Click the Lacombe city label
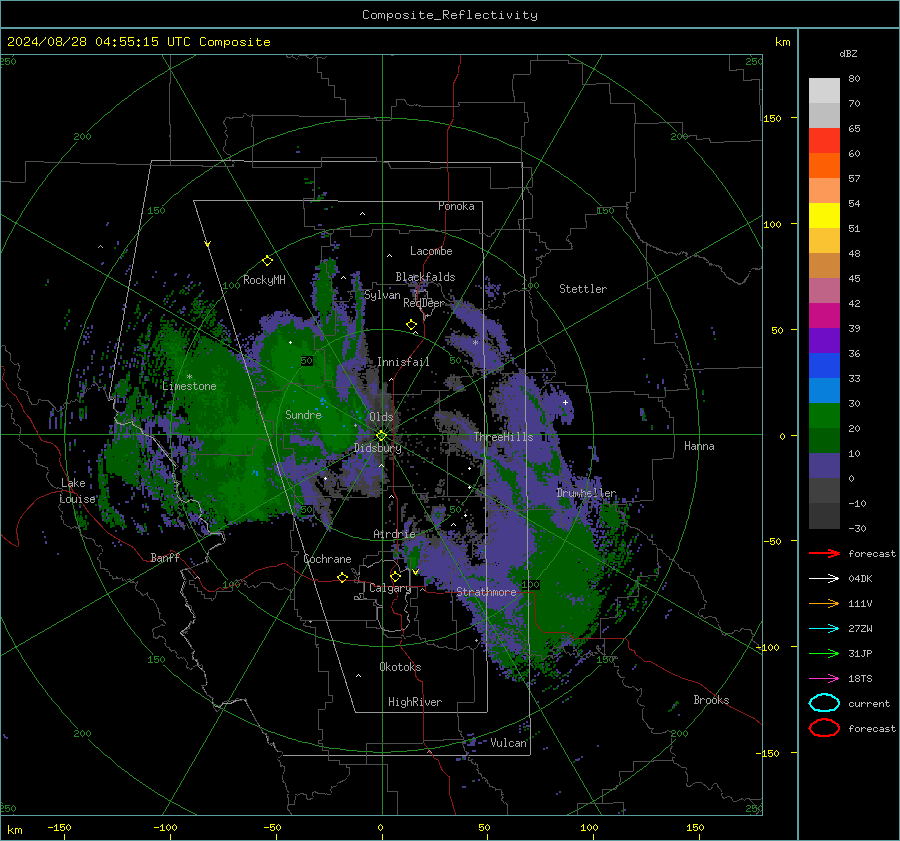Screen dimensions: 900x841 point(431,251)
